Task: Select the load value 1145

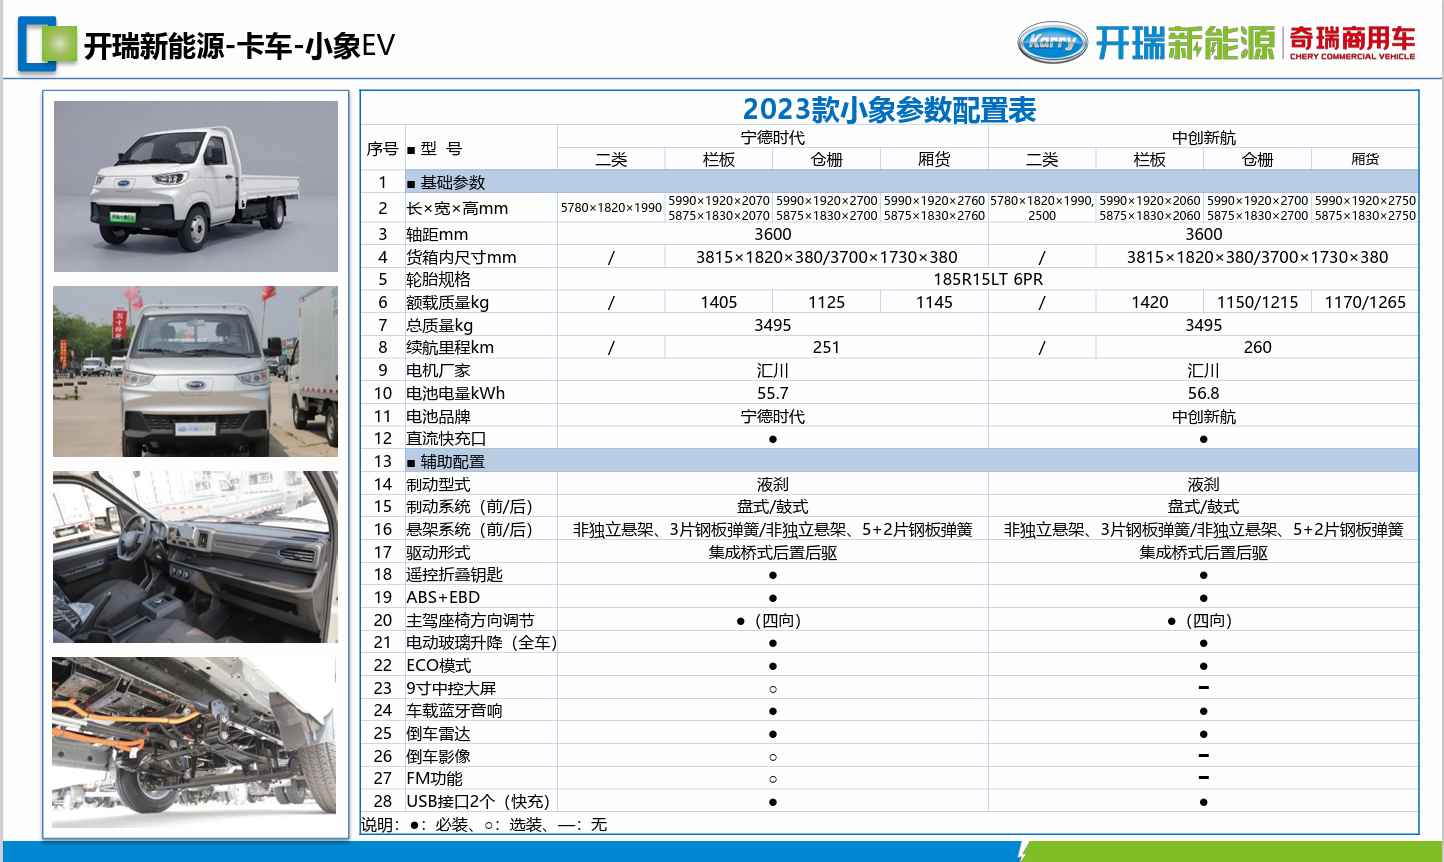Action: click(x=934, y=302)
